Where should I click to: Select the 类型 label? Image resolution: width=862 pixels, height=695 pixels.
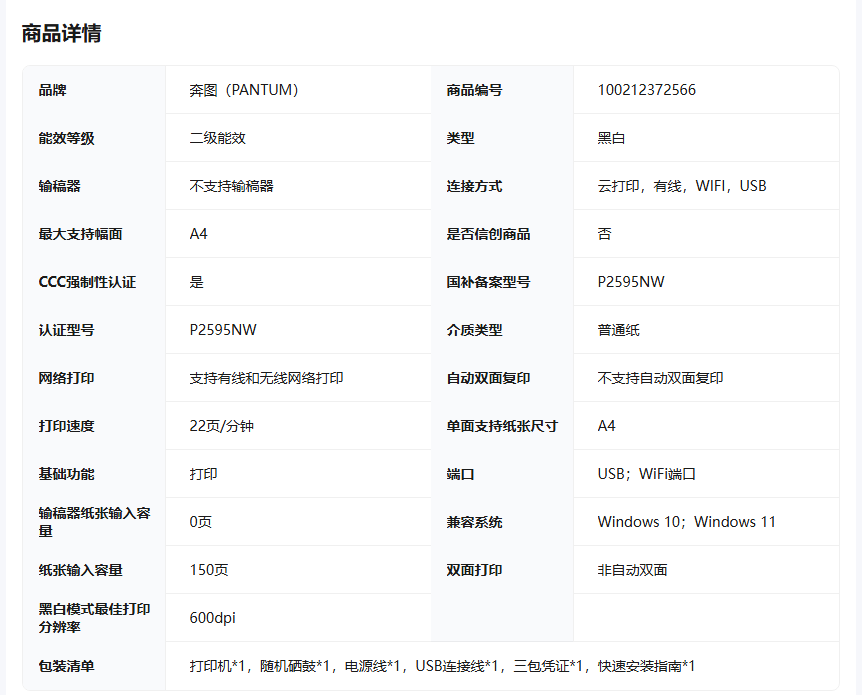[460, 138]
